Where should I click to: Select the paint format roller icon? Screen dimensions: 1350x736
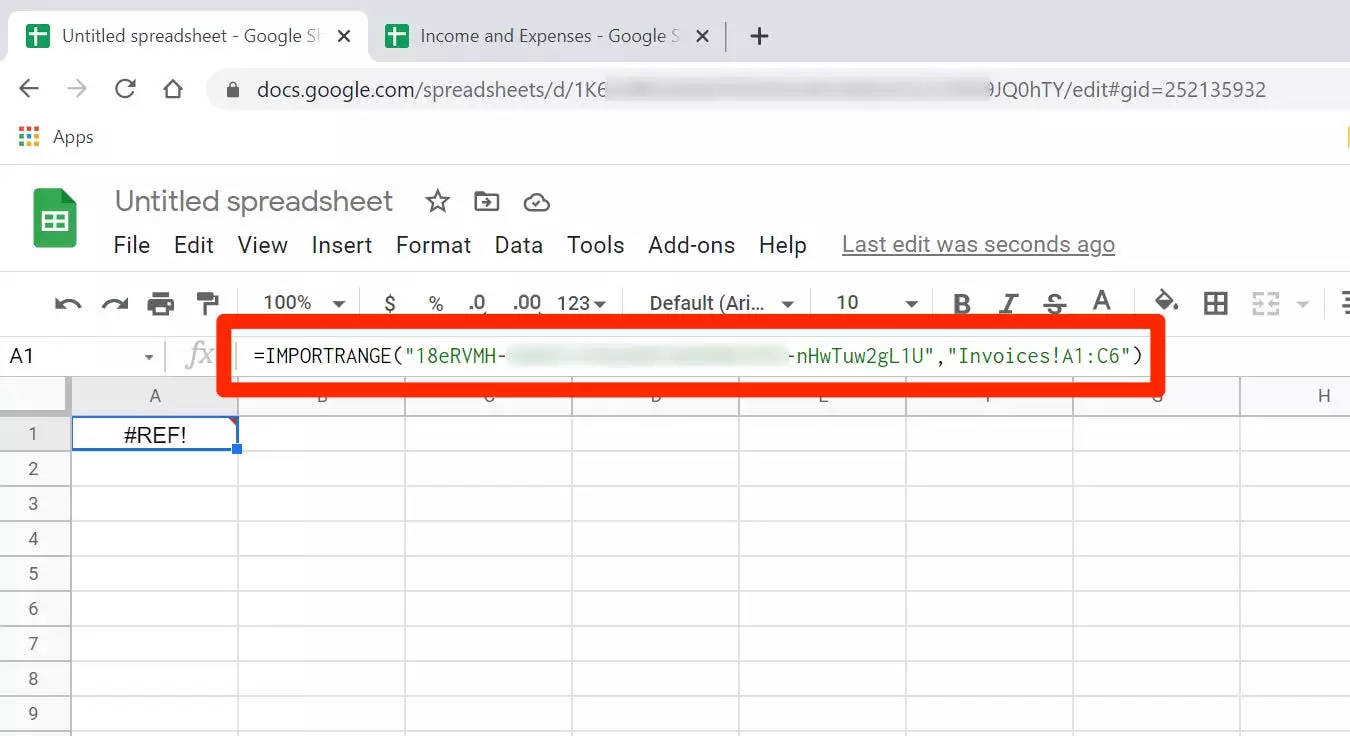[x=207, y=303]
